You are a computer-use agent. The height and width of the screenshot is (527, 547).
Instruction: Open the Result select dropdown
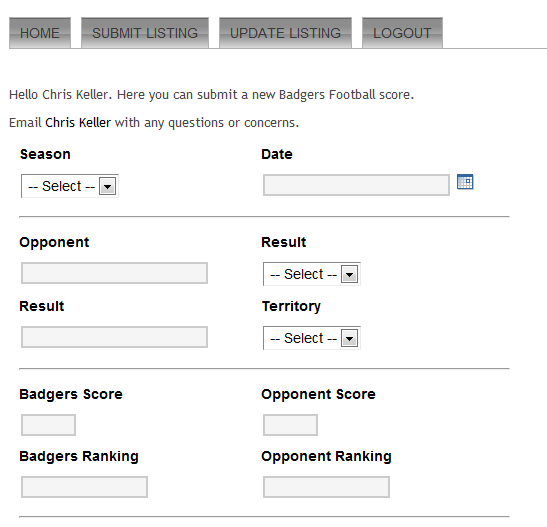pos(312,274)
